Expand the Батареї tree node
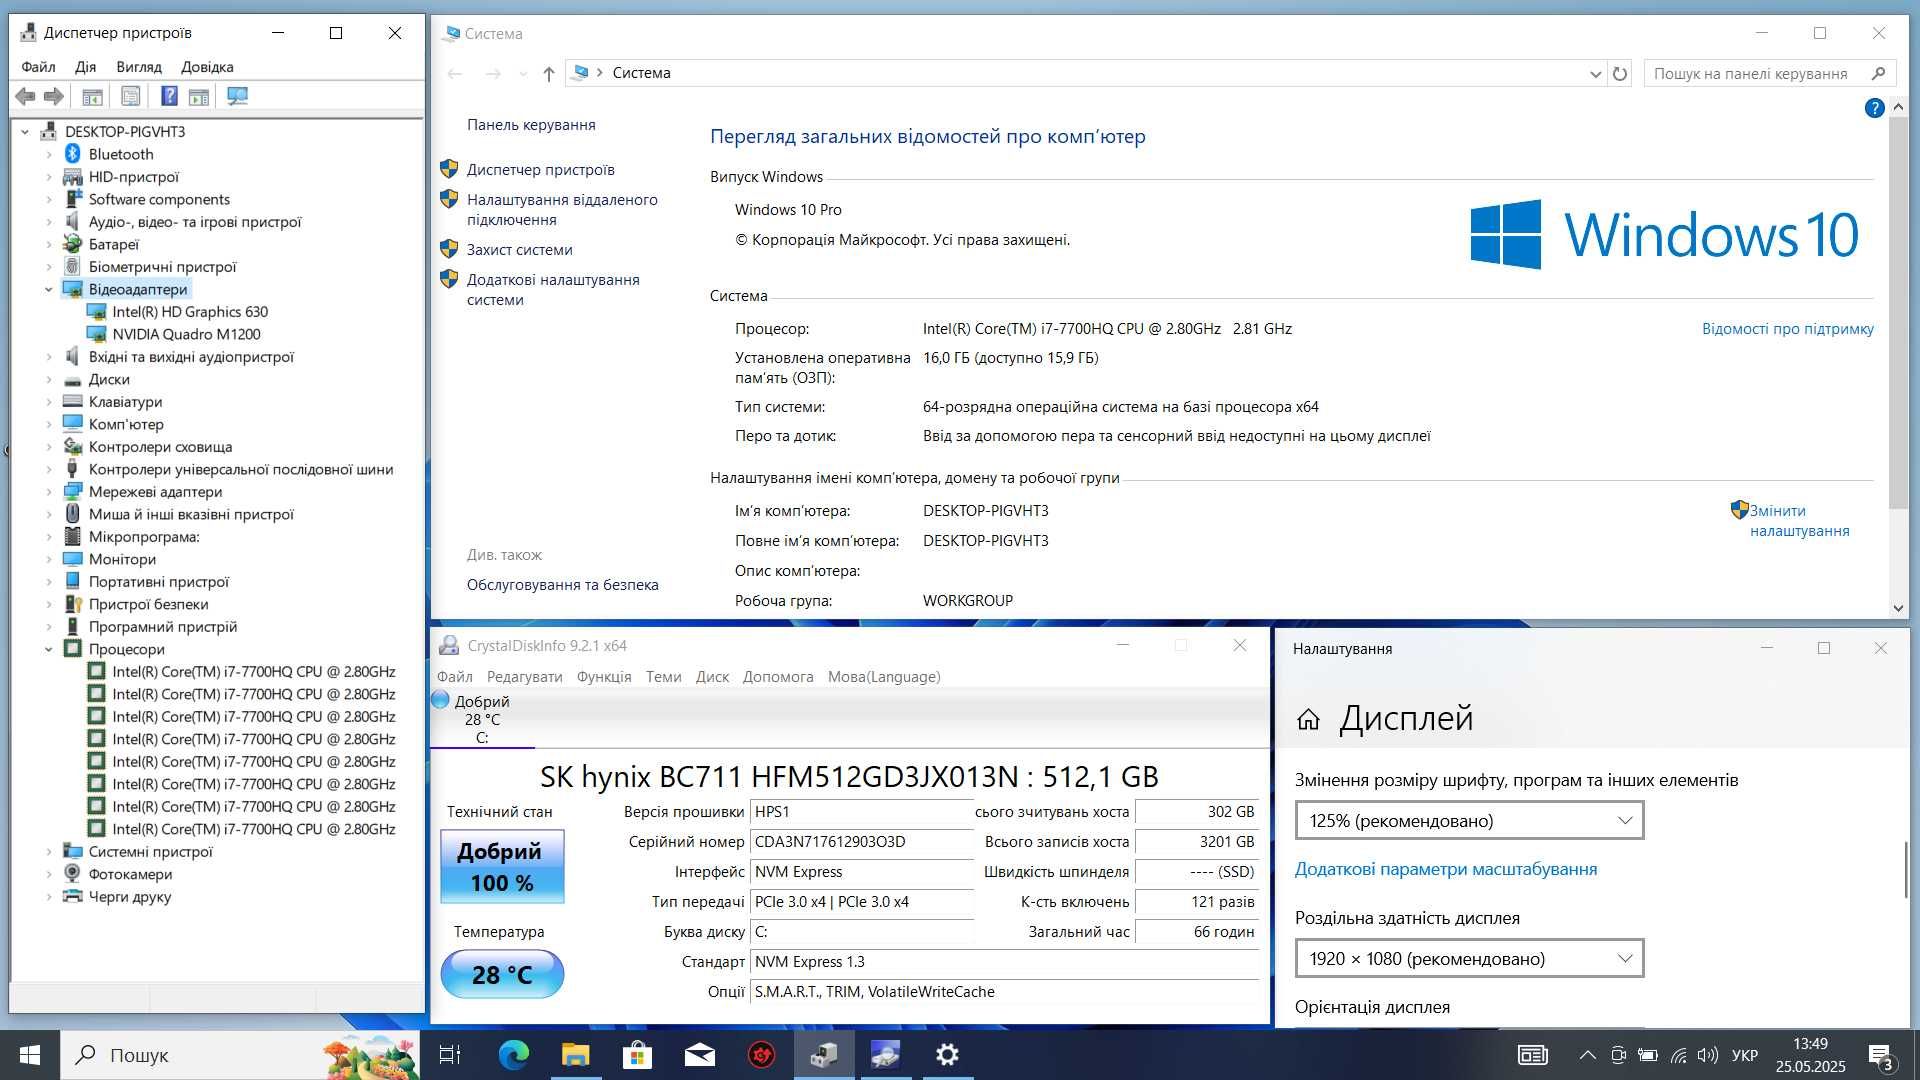This screenshot has width=1920, height=1080. click(48, 244)
